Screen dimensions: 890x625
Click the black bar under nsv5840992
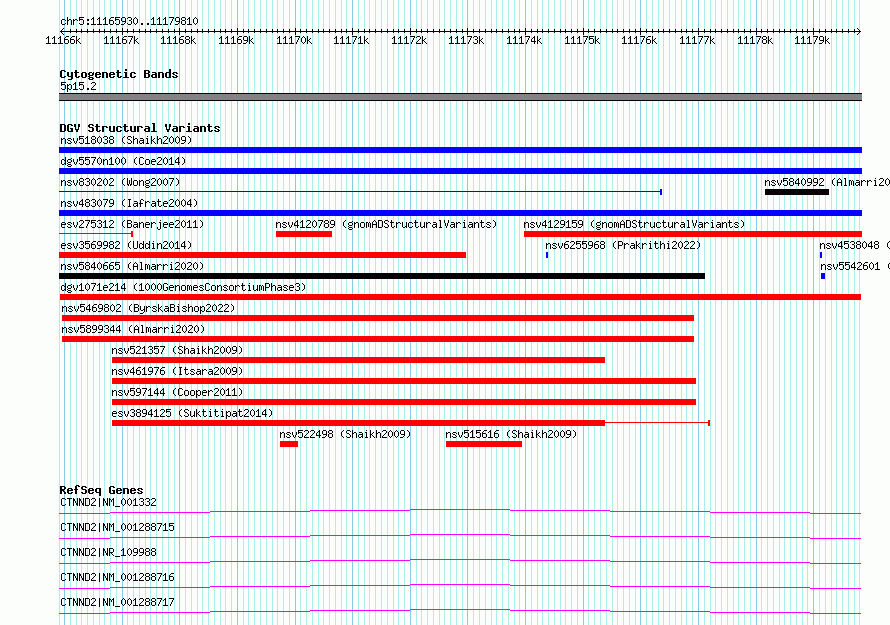point(797,192)
